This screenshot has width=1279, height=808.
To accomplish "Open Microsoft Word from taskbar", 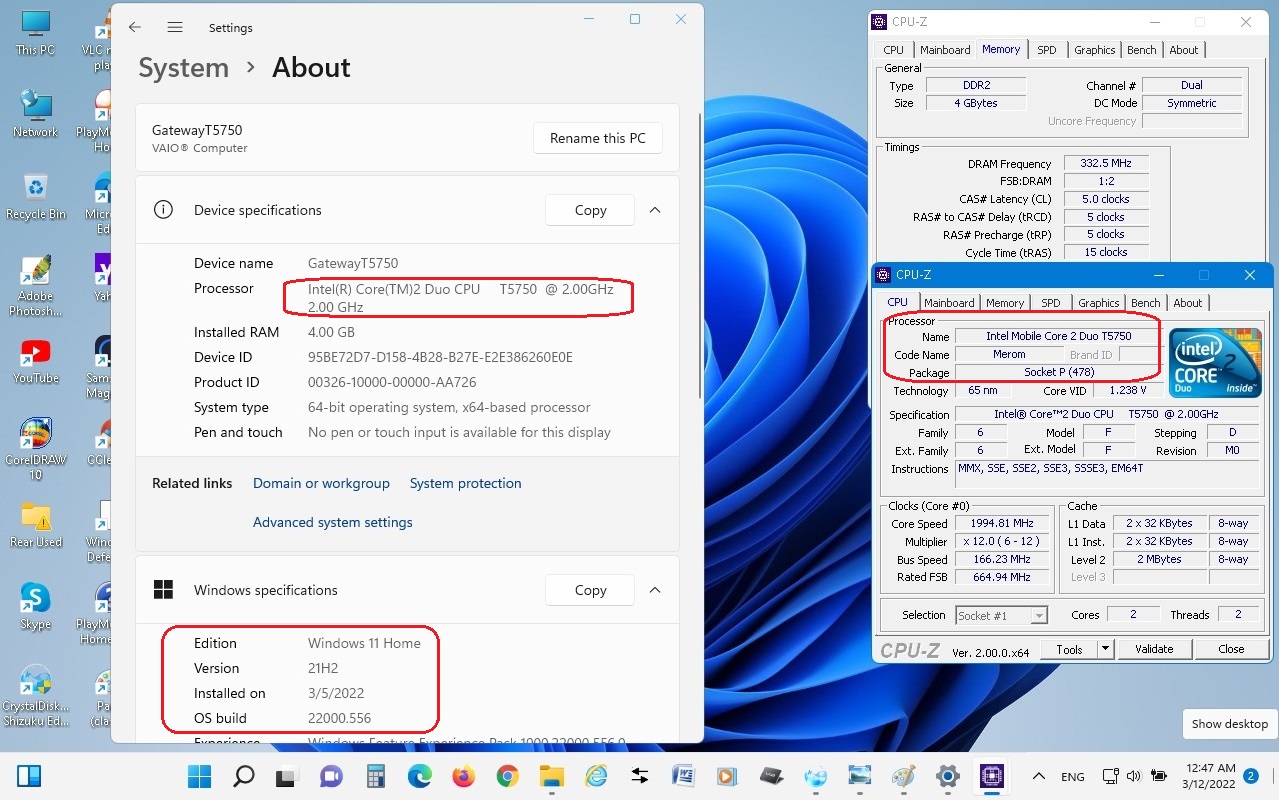I will 683,776.
